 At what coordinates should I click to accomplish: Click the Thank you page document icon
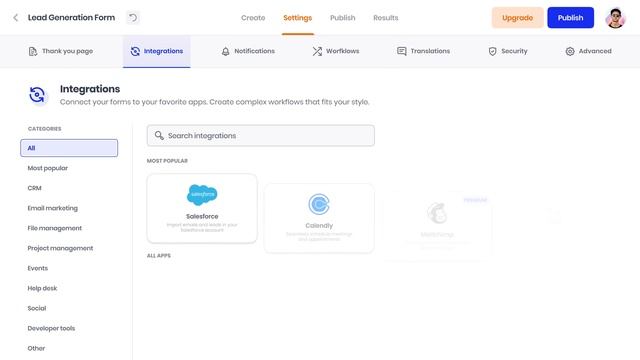click(33, 51)
